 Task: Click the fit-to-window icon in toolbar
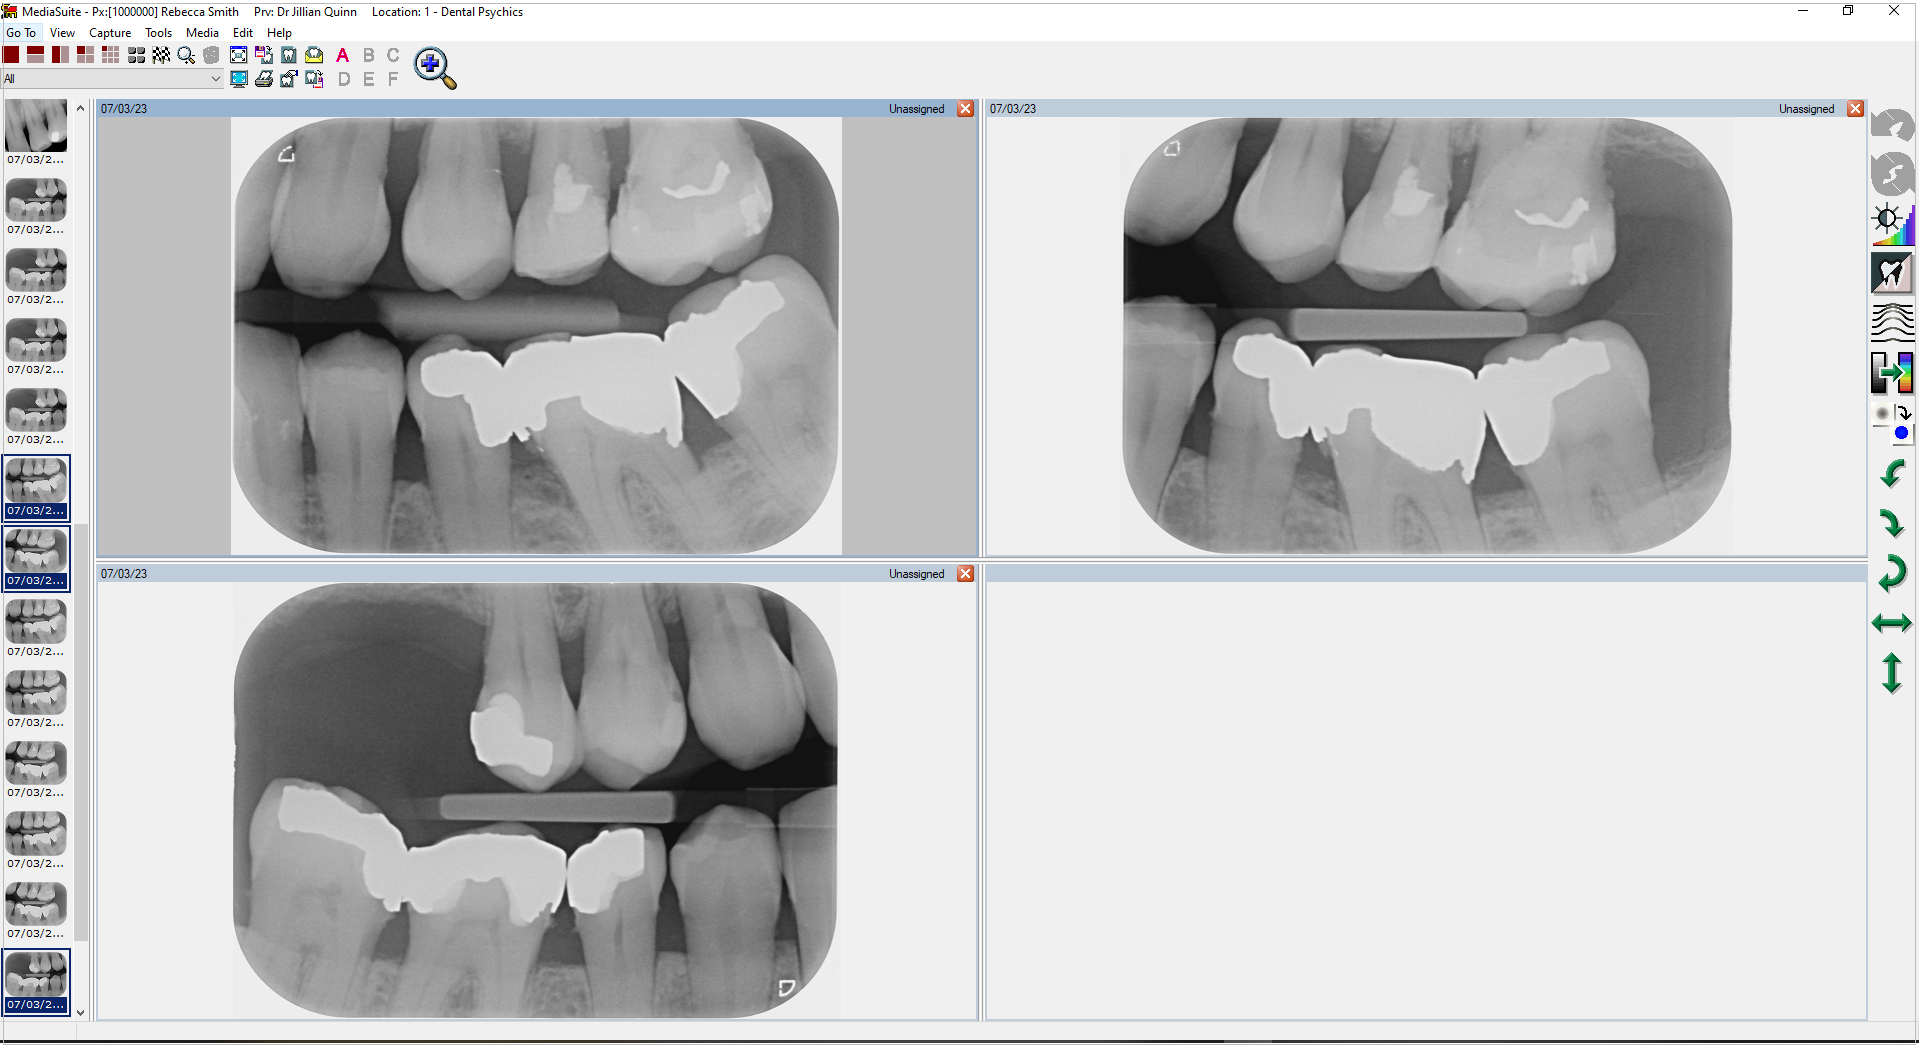click(239, 55)
